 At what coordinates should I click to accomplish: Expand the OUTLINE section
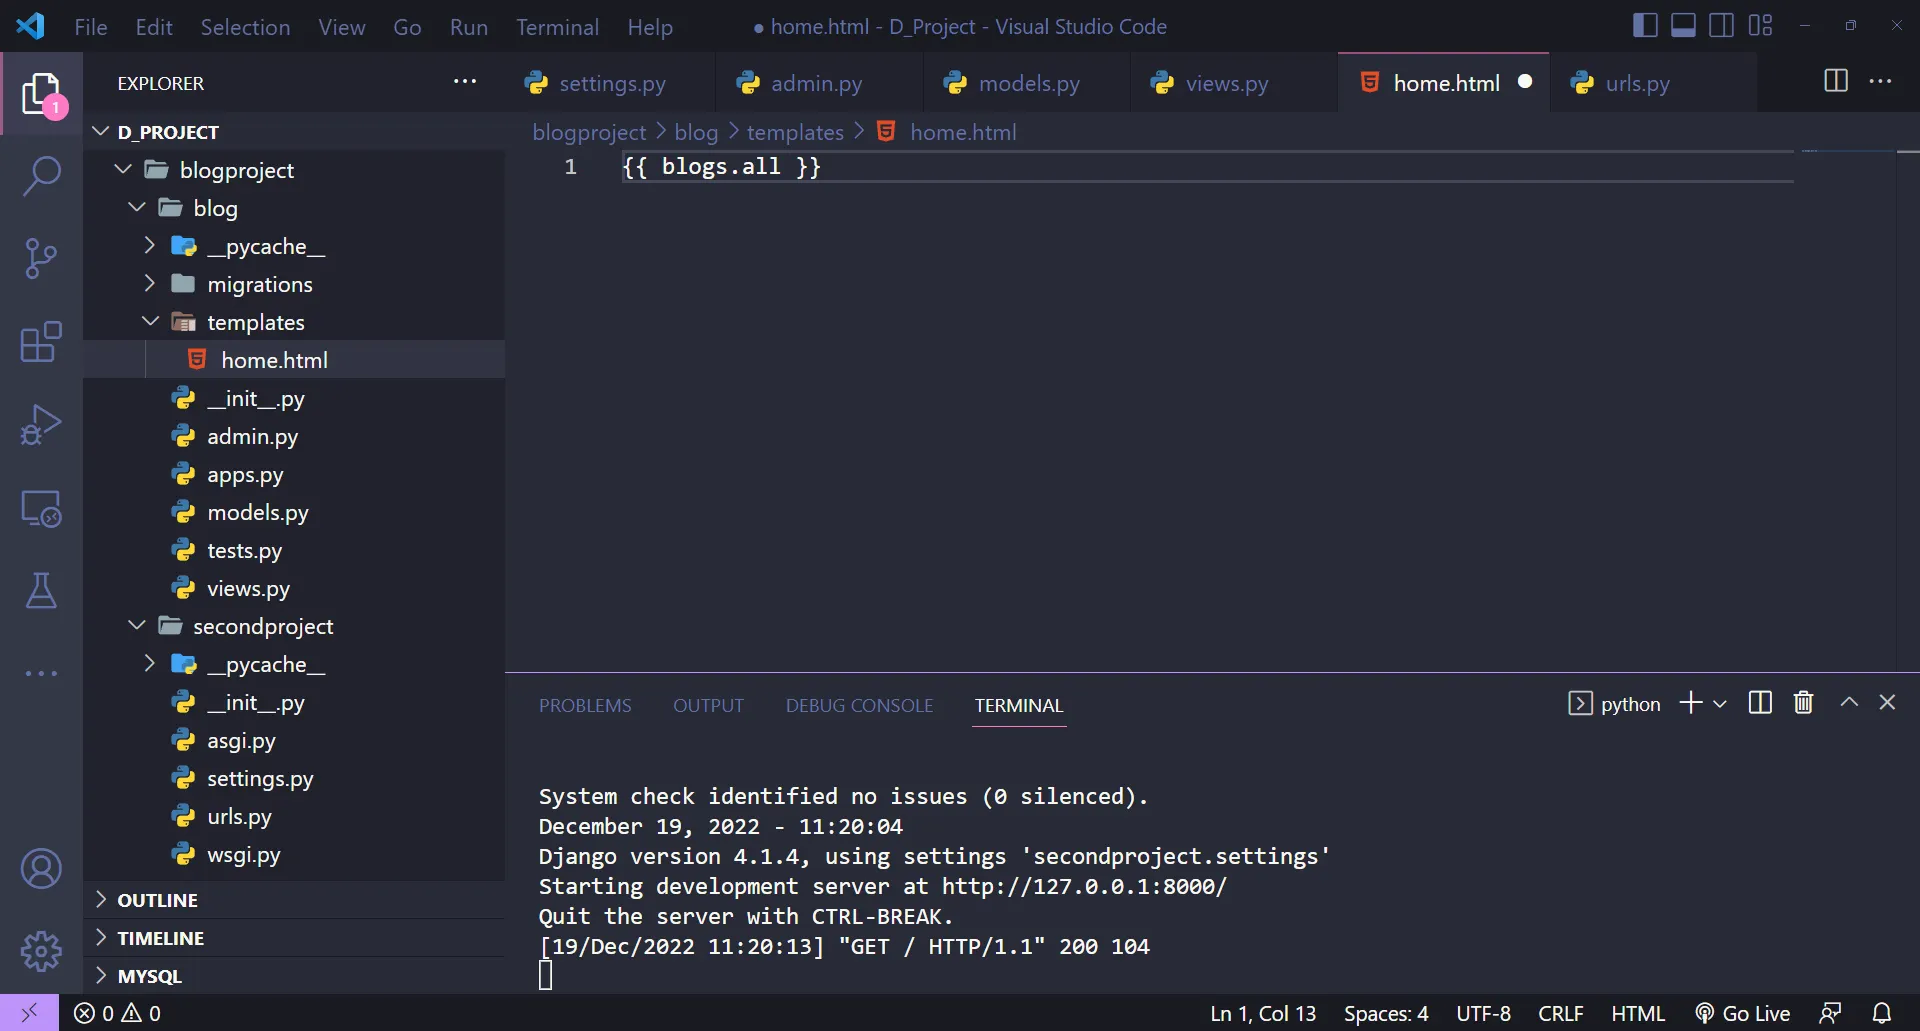click(x=294, y=900)
